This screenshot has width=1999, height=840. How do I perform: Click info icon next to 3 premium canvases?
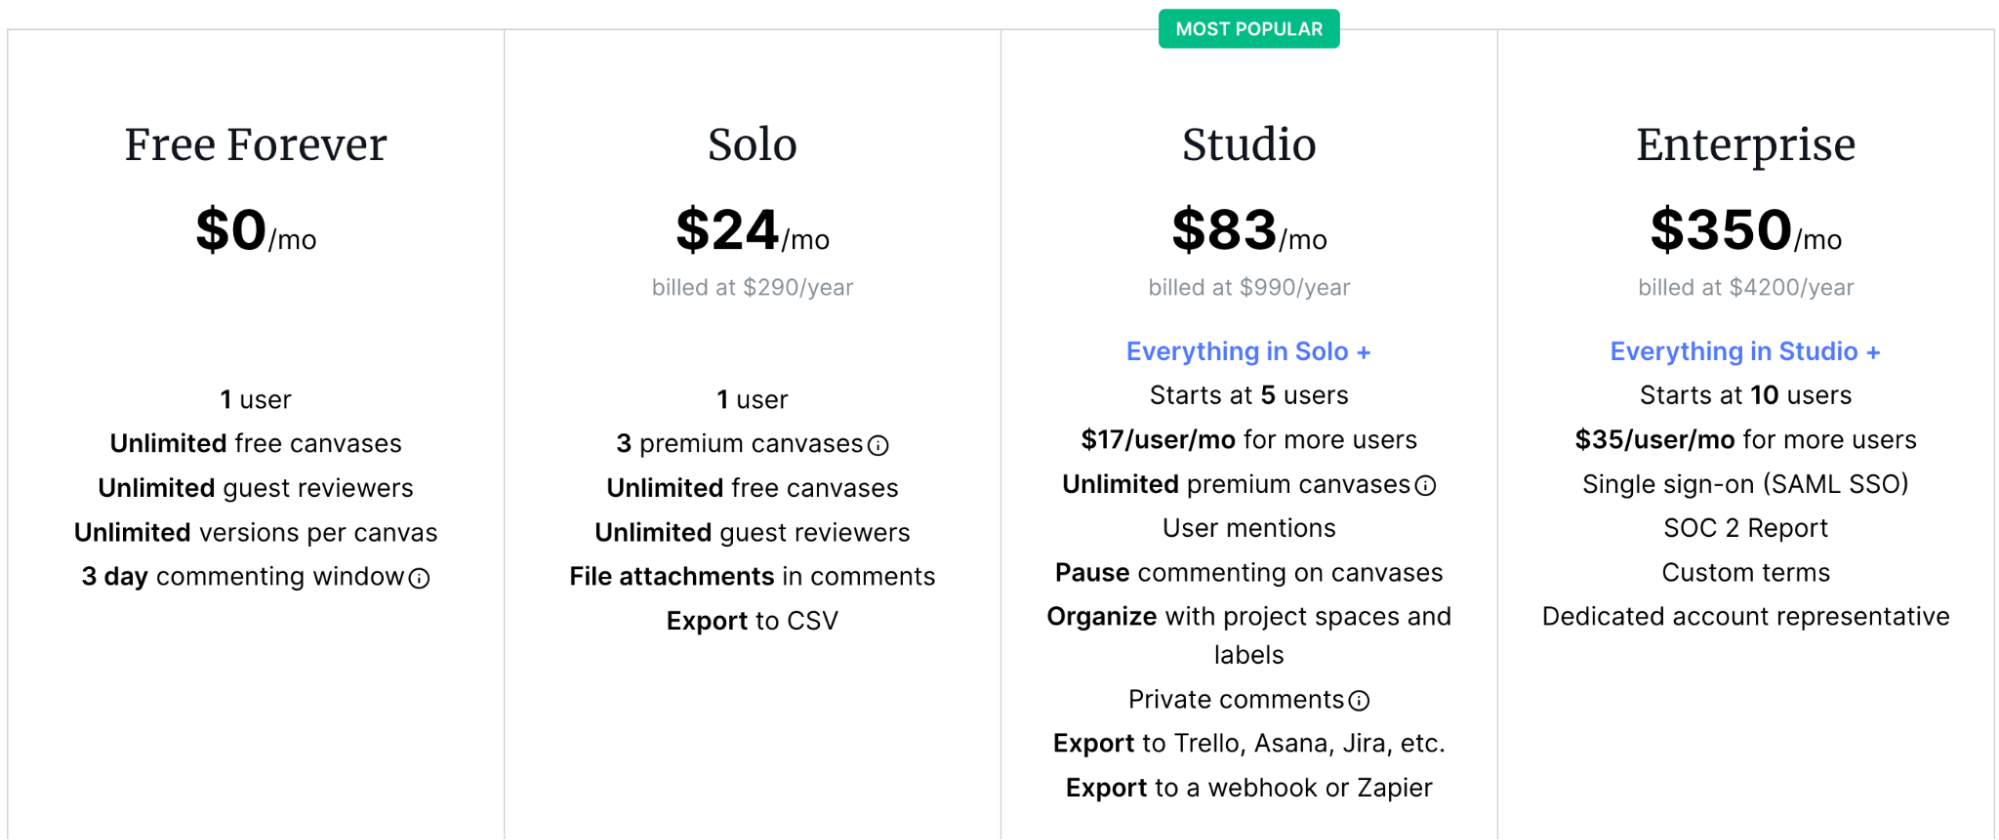878,446
